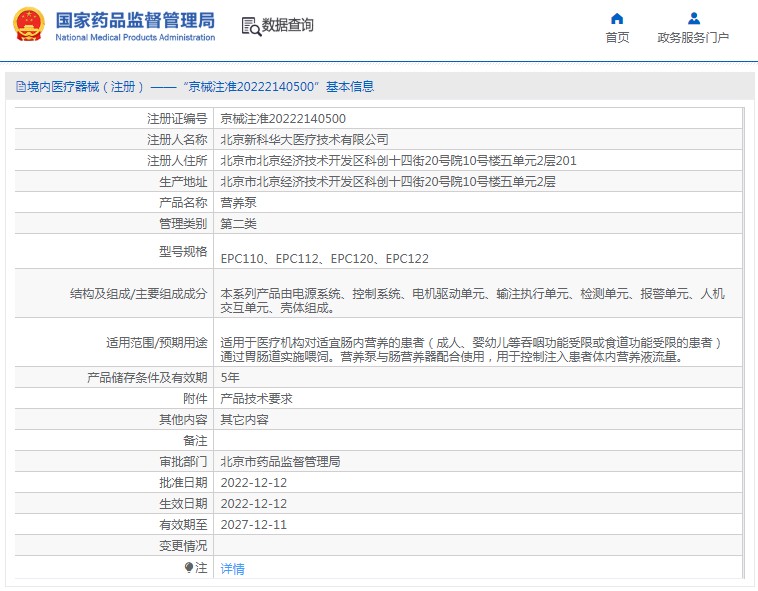Open the 数据查询 search icon
Screen dimensions: 758x591
click(x=251, y=27)
